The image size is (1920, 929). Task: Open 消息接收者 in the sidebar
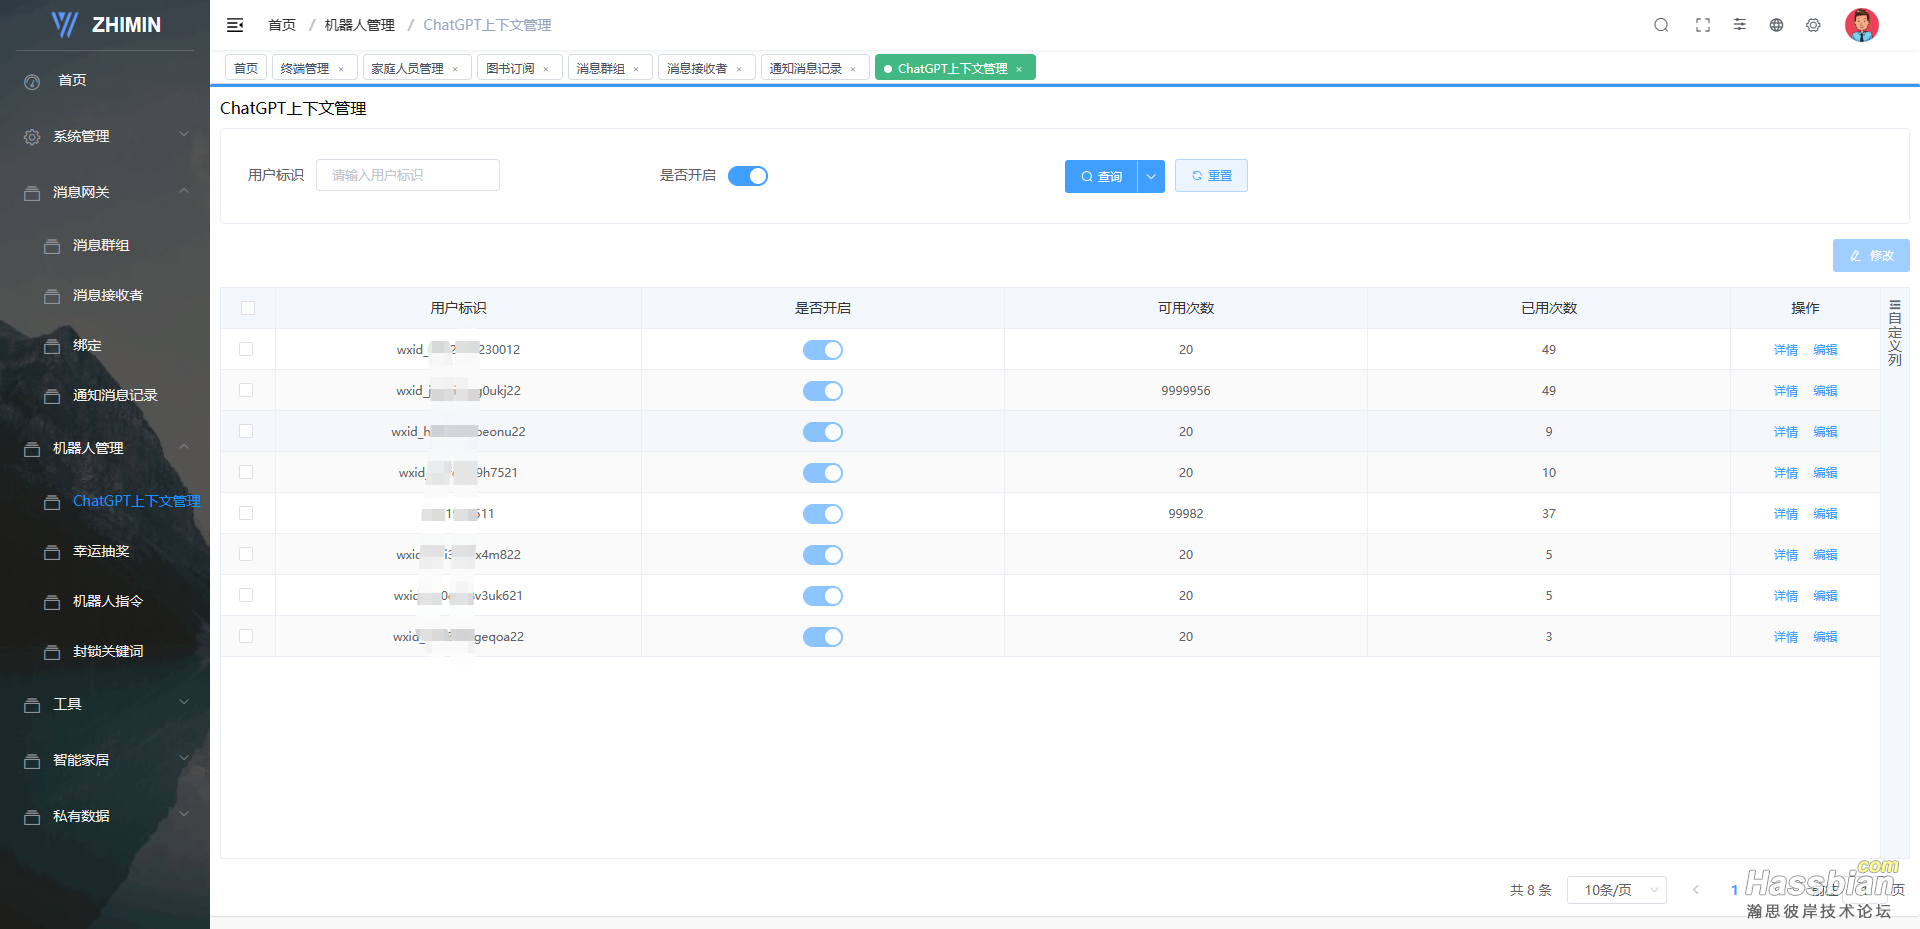(105, 295)
